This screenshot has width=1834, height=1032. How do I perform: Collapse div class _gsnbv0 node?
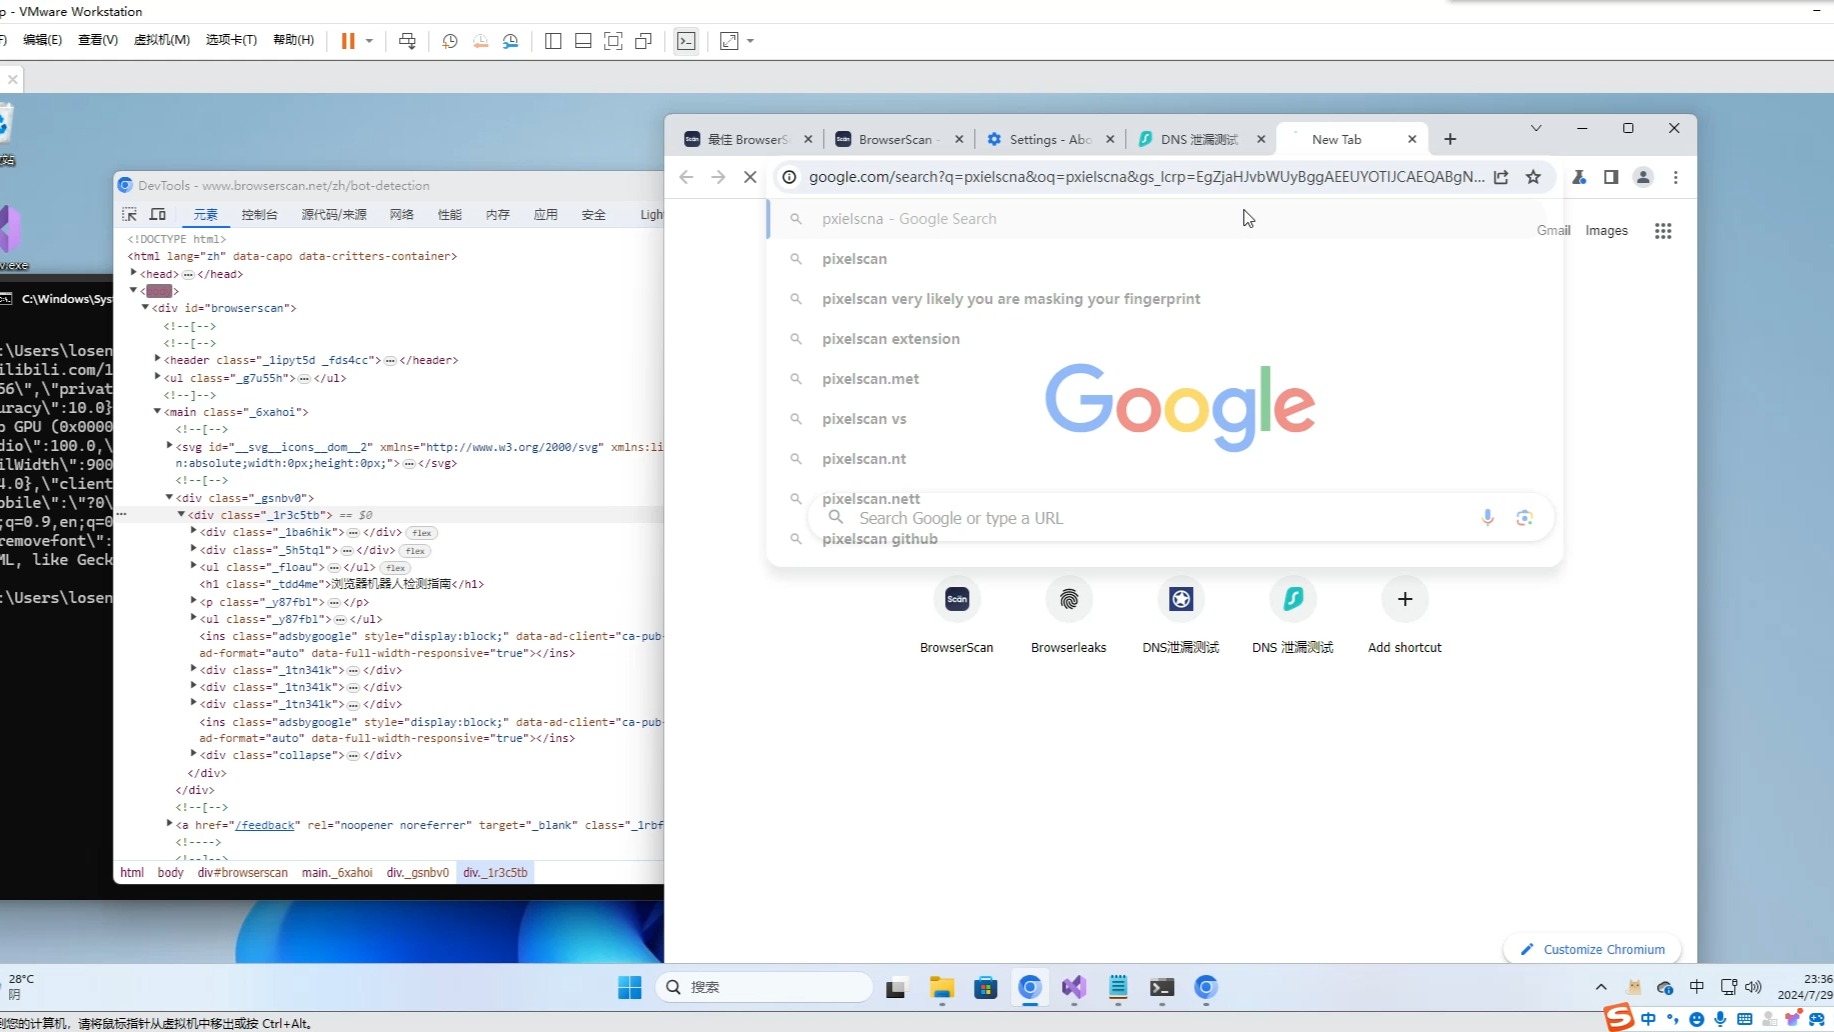[x=170, y=497]
